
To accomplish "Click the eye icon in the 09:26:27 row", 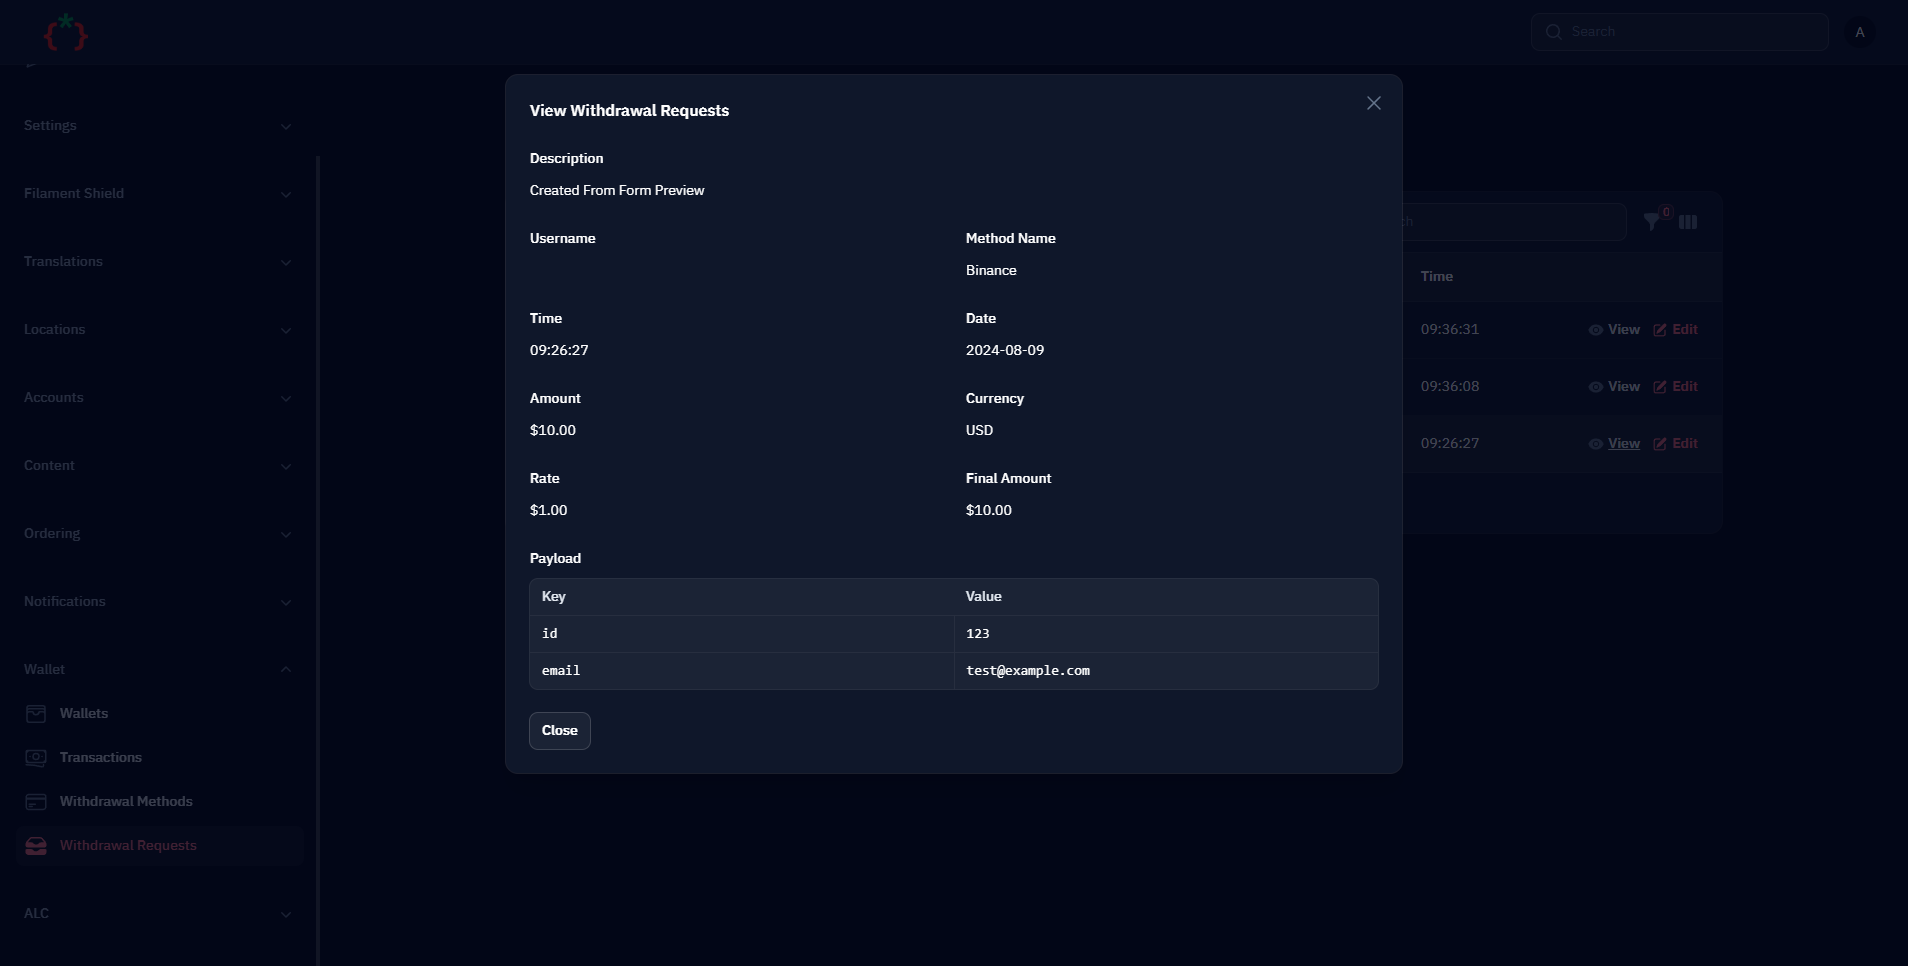I will point(1596,444).
